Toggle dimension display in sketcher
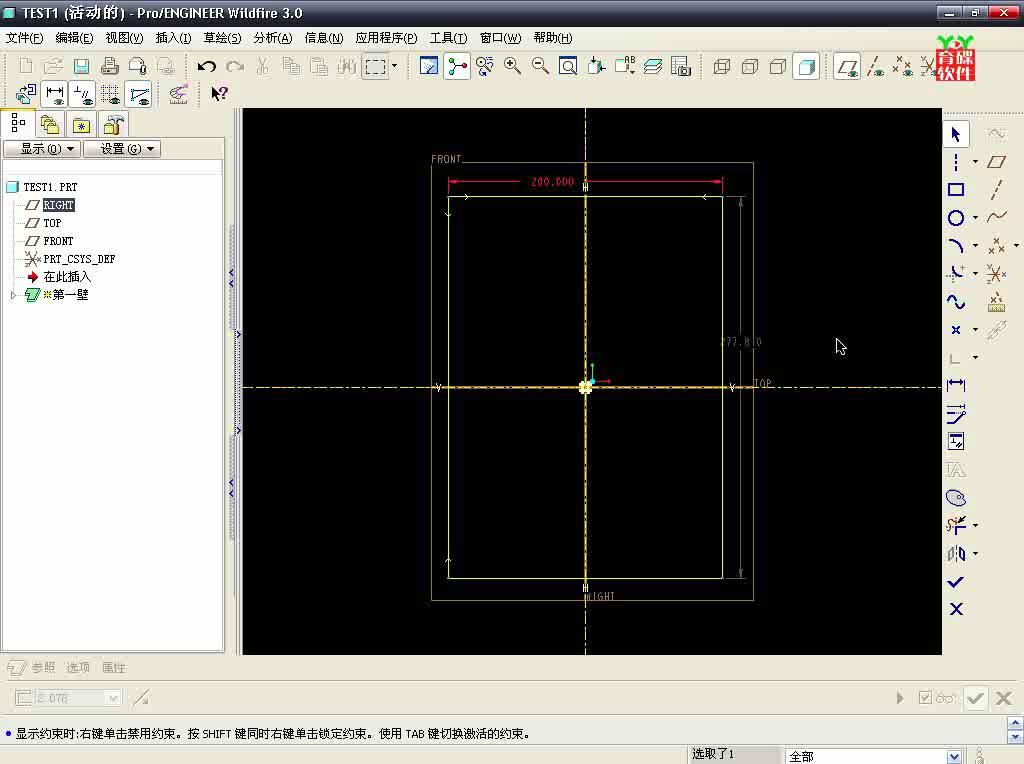The width and height of the screenshot is (1024, 764). pos(55,94)
